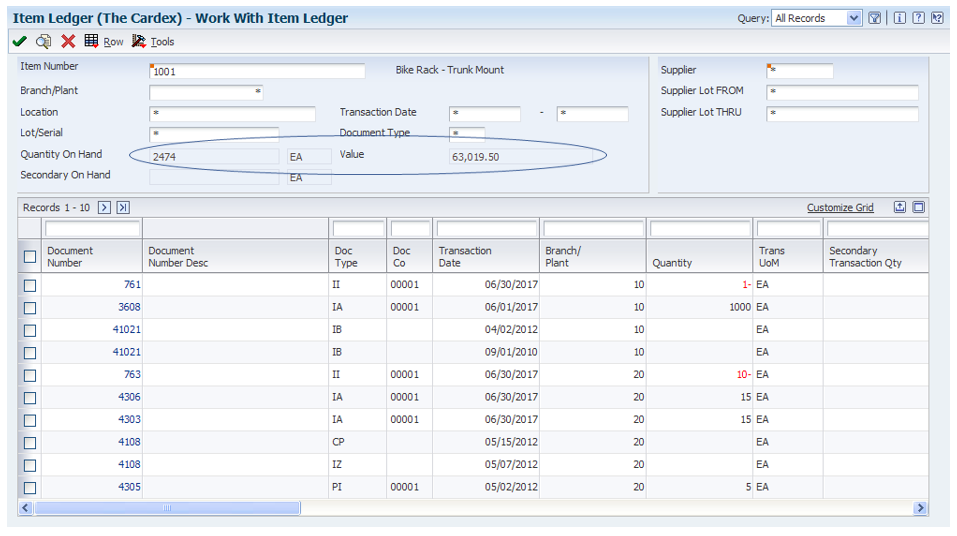Go to next page of records
The width and height of the screenshot is (957, 536).
pos(104,208)
